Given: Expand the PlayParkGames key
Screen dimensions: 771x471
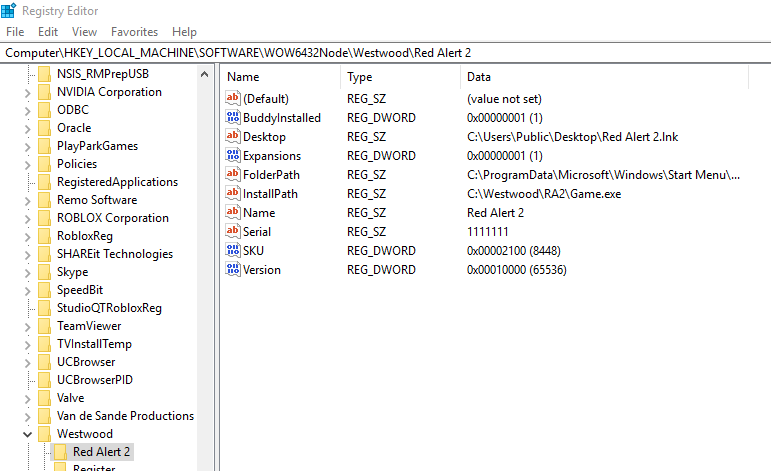Looking at the screenshot, I should pyautogui.click(x=27, y=147).
